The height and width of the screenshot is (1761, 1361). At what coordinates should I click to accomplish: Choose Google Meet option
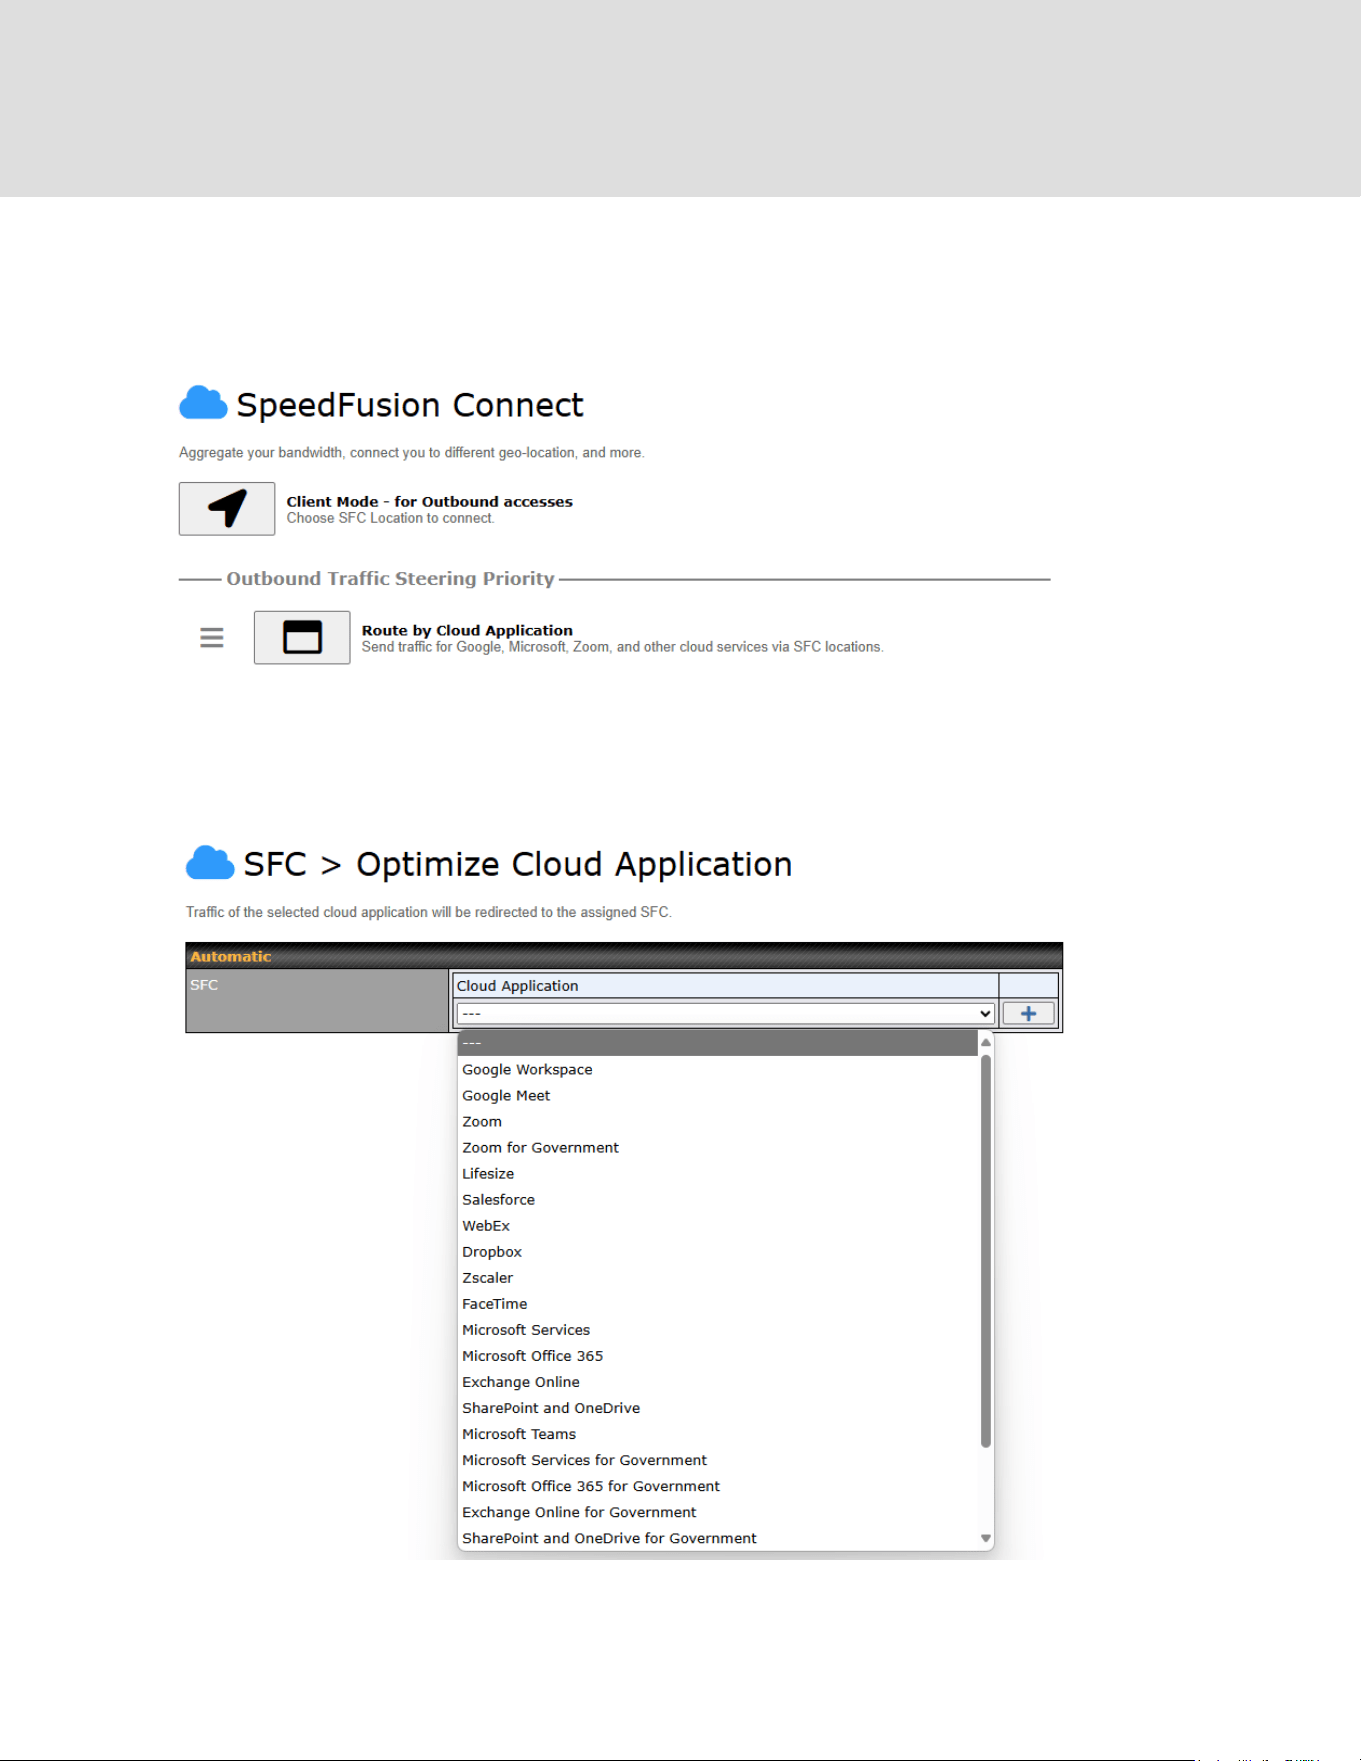coord(717,1095)
